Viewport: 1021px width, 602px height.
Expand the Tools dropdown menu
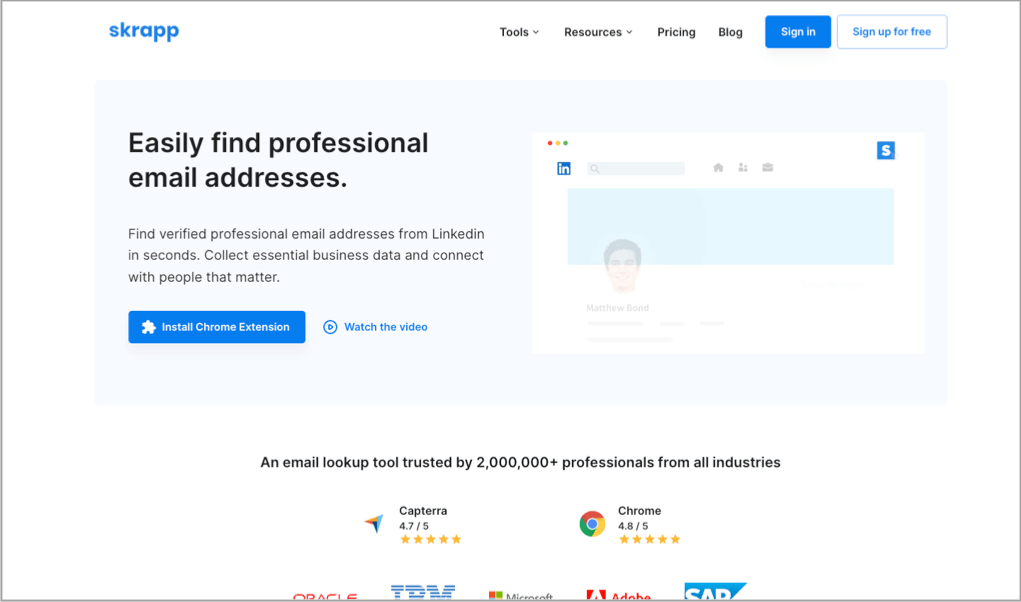tap(519, 32)
